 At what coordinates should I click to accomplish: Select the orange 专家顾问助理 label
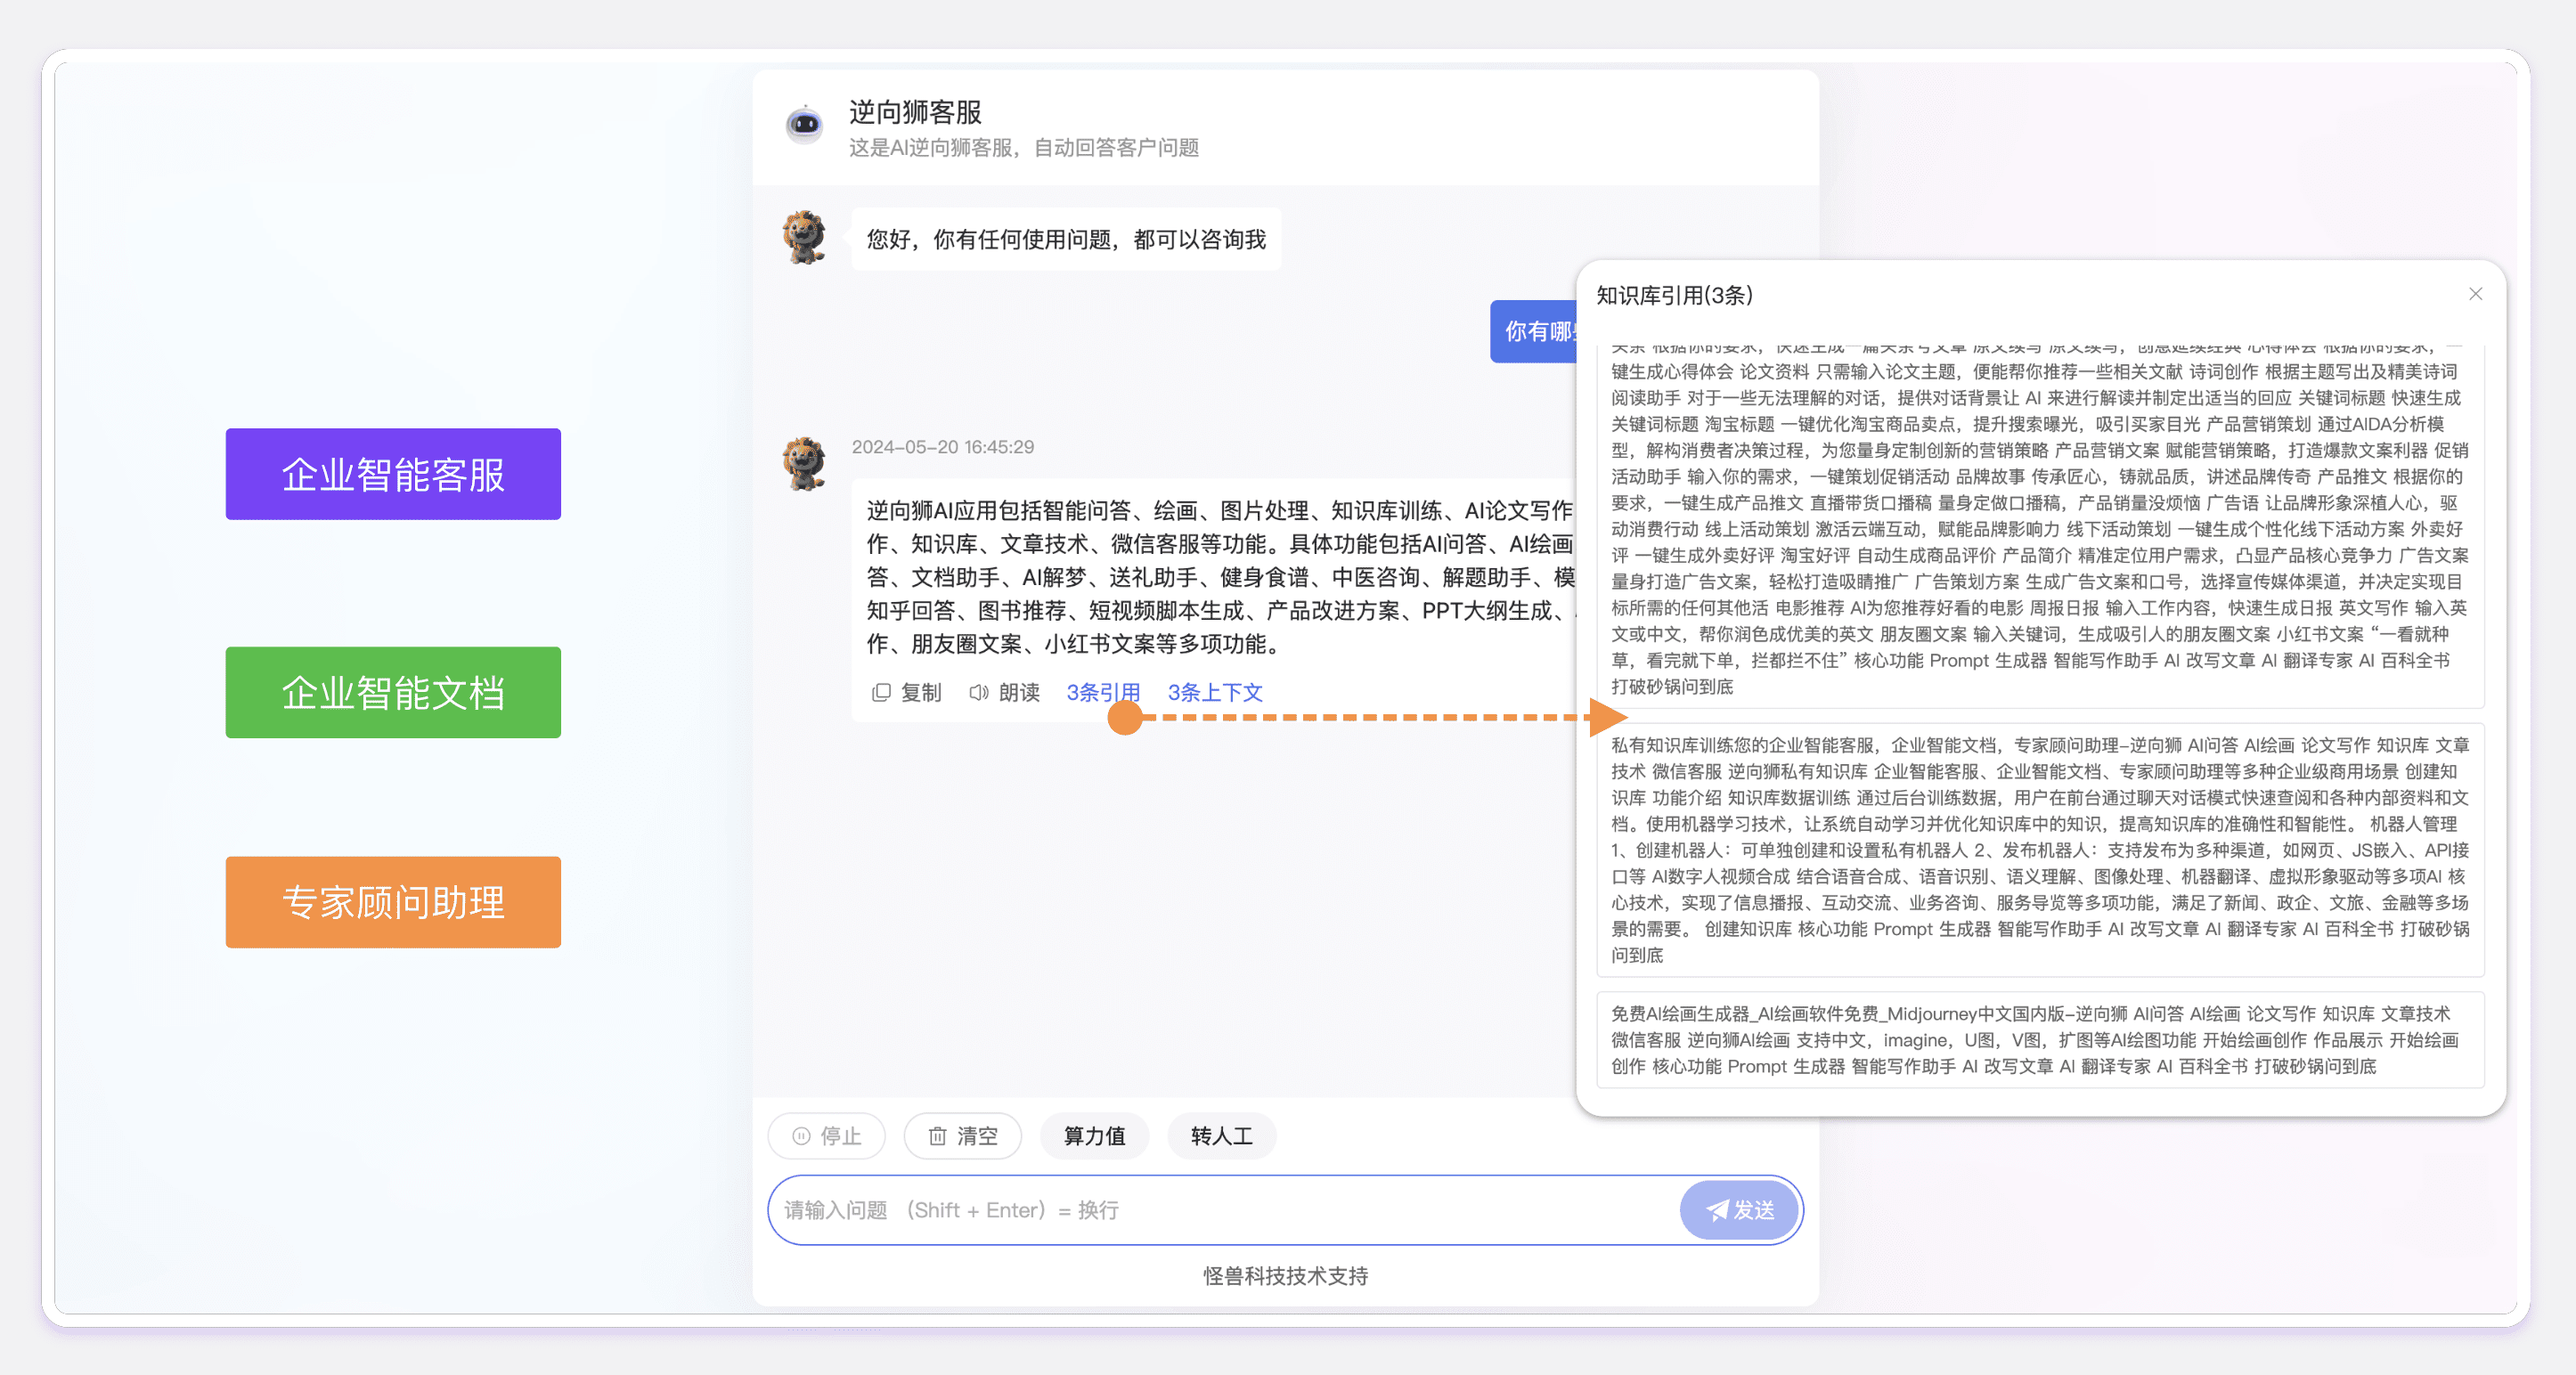(393, 902)
